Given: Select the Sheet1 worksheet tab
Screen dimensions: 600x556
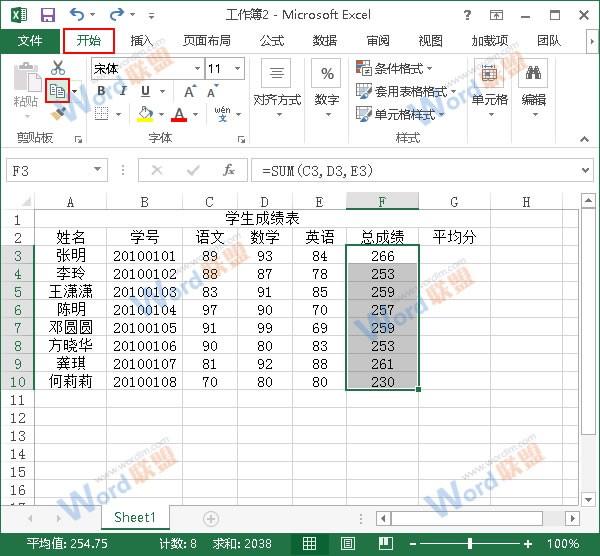Looking at the screenshot, I should pos(135,518).
